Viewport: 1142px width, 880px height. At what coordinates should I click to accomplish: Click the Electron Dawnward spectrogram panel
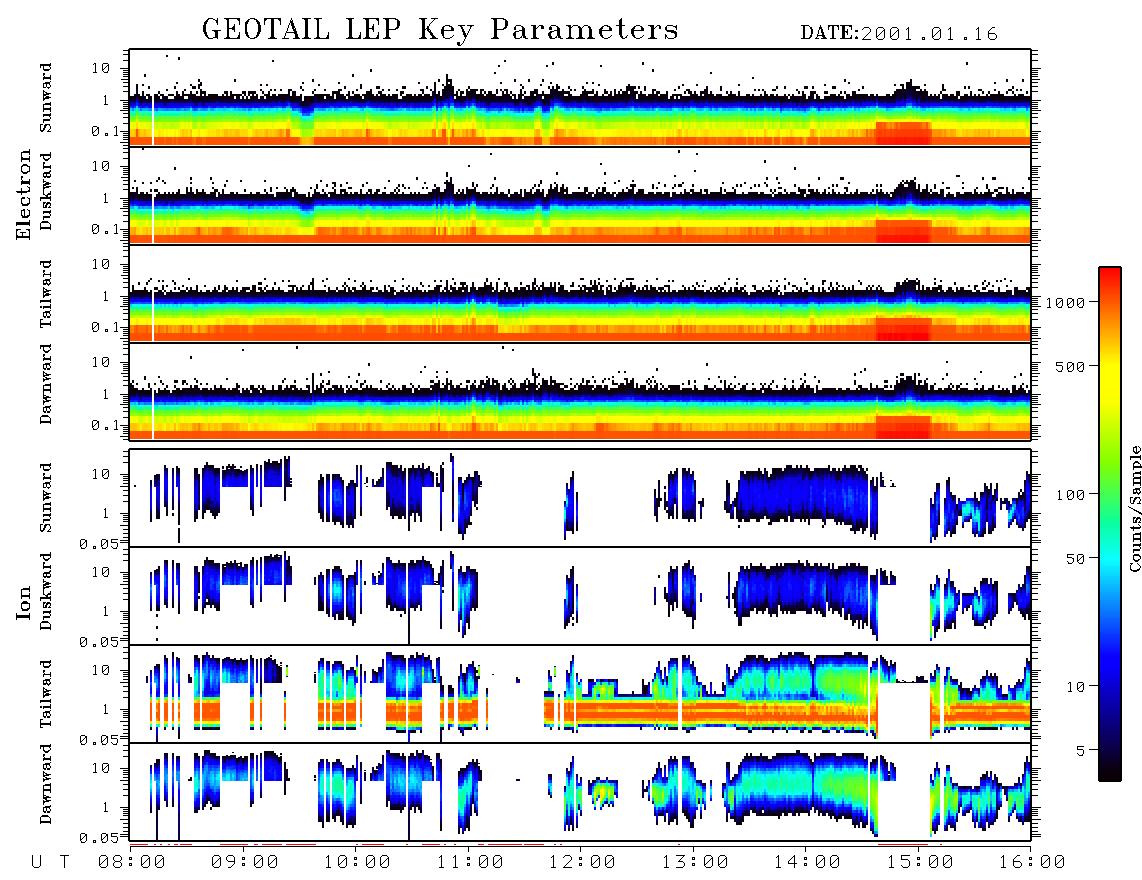(580, 392)
